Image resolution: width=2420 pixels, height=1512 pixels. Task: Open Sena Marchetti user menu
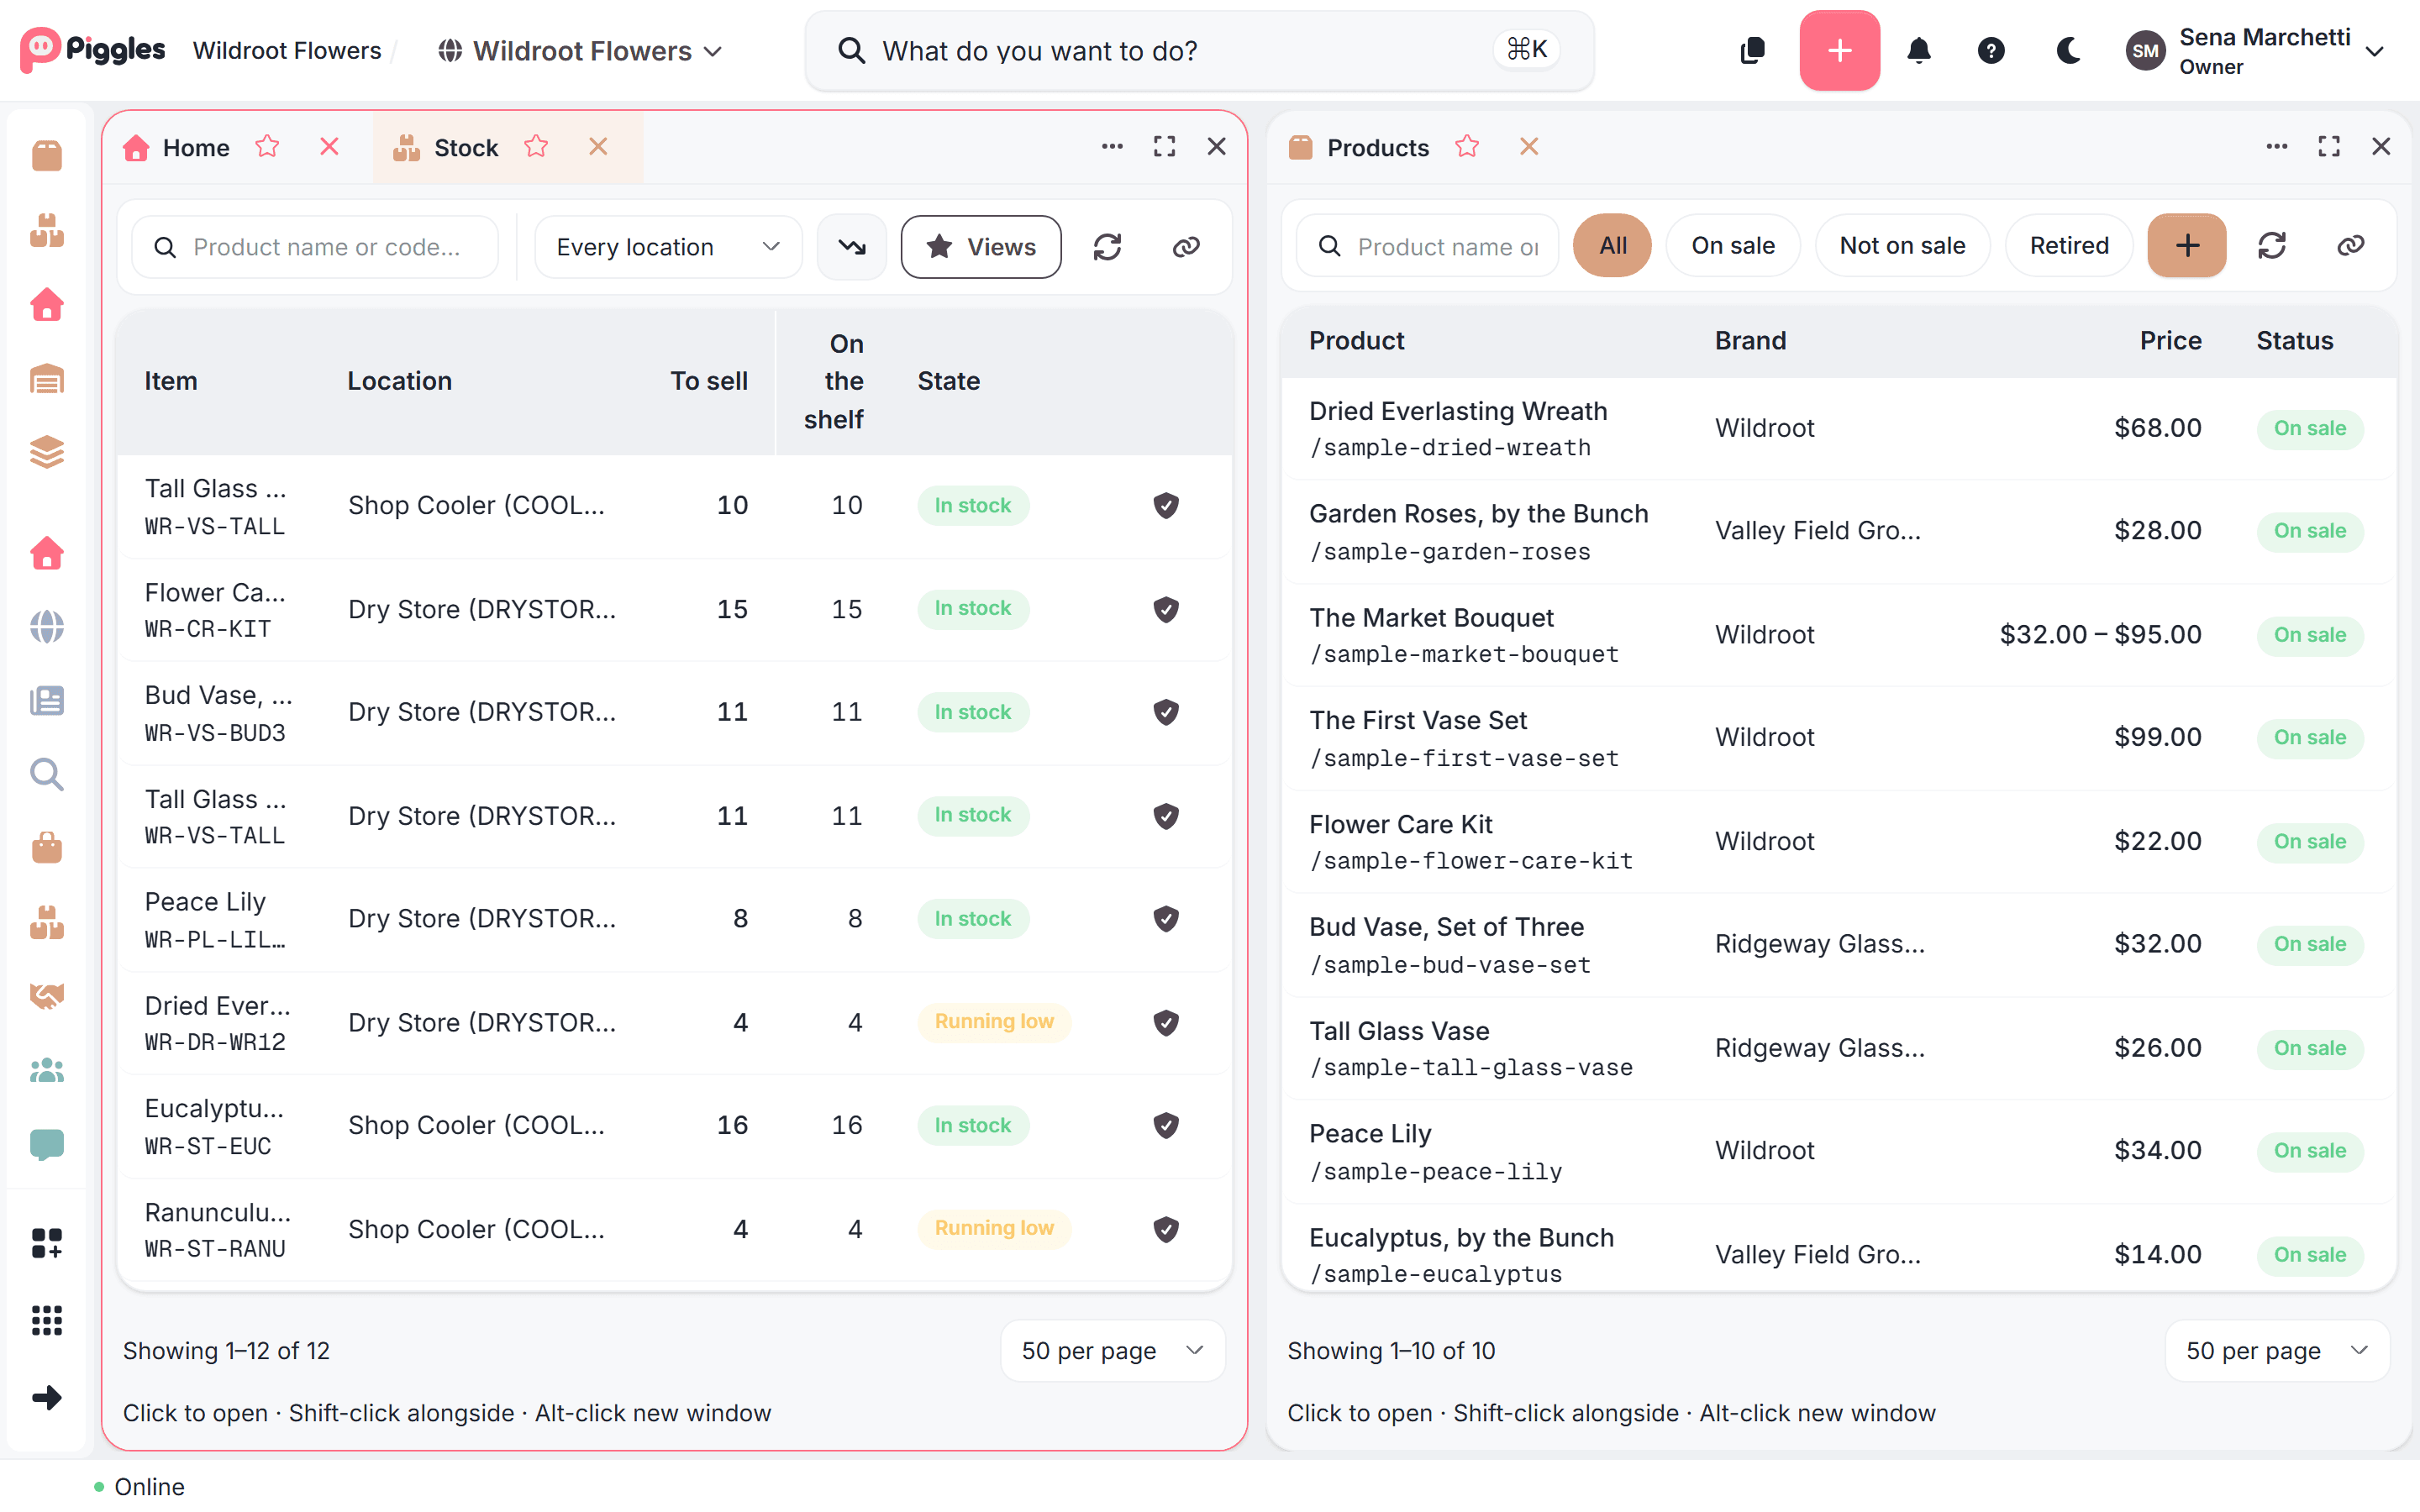pos(2255,50)
